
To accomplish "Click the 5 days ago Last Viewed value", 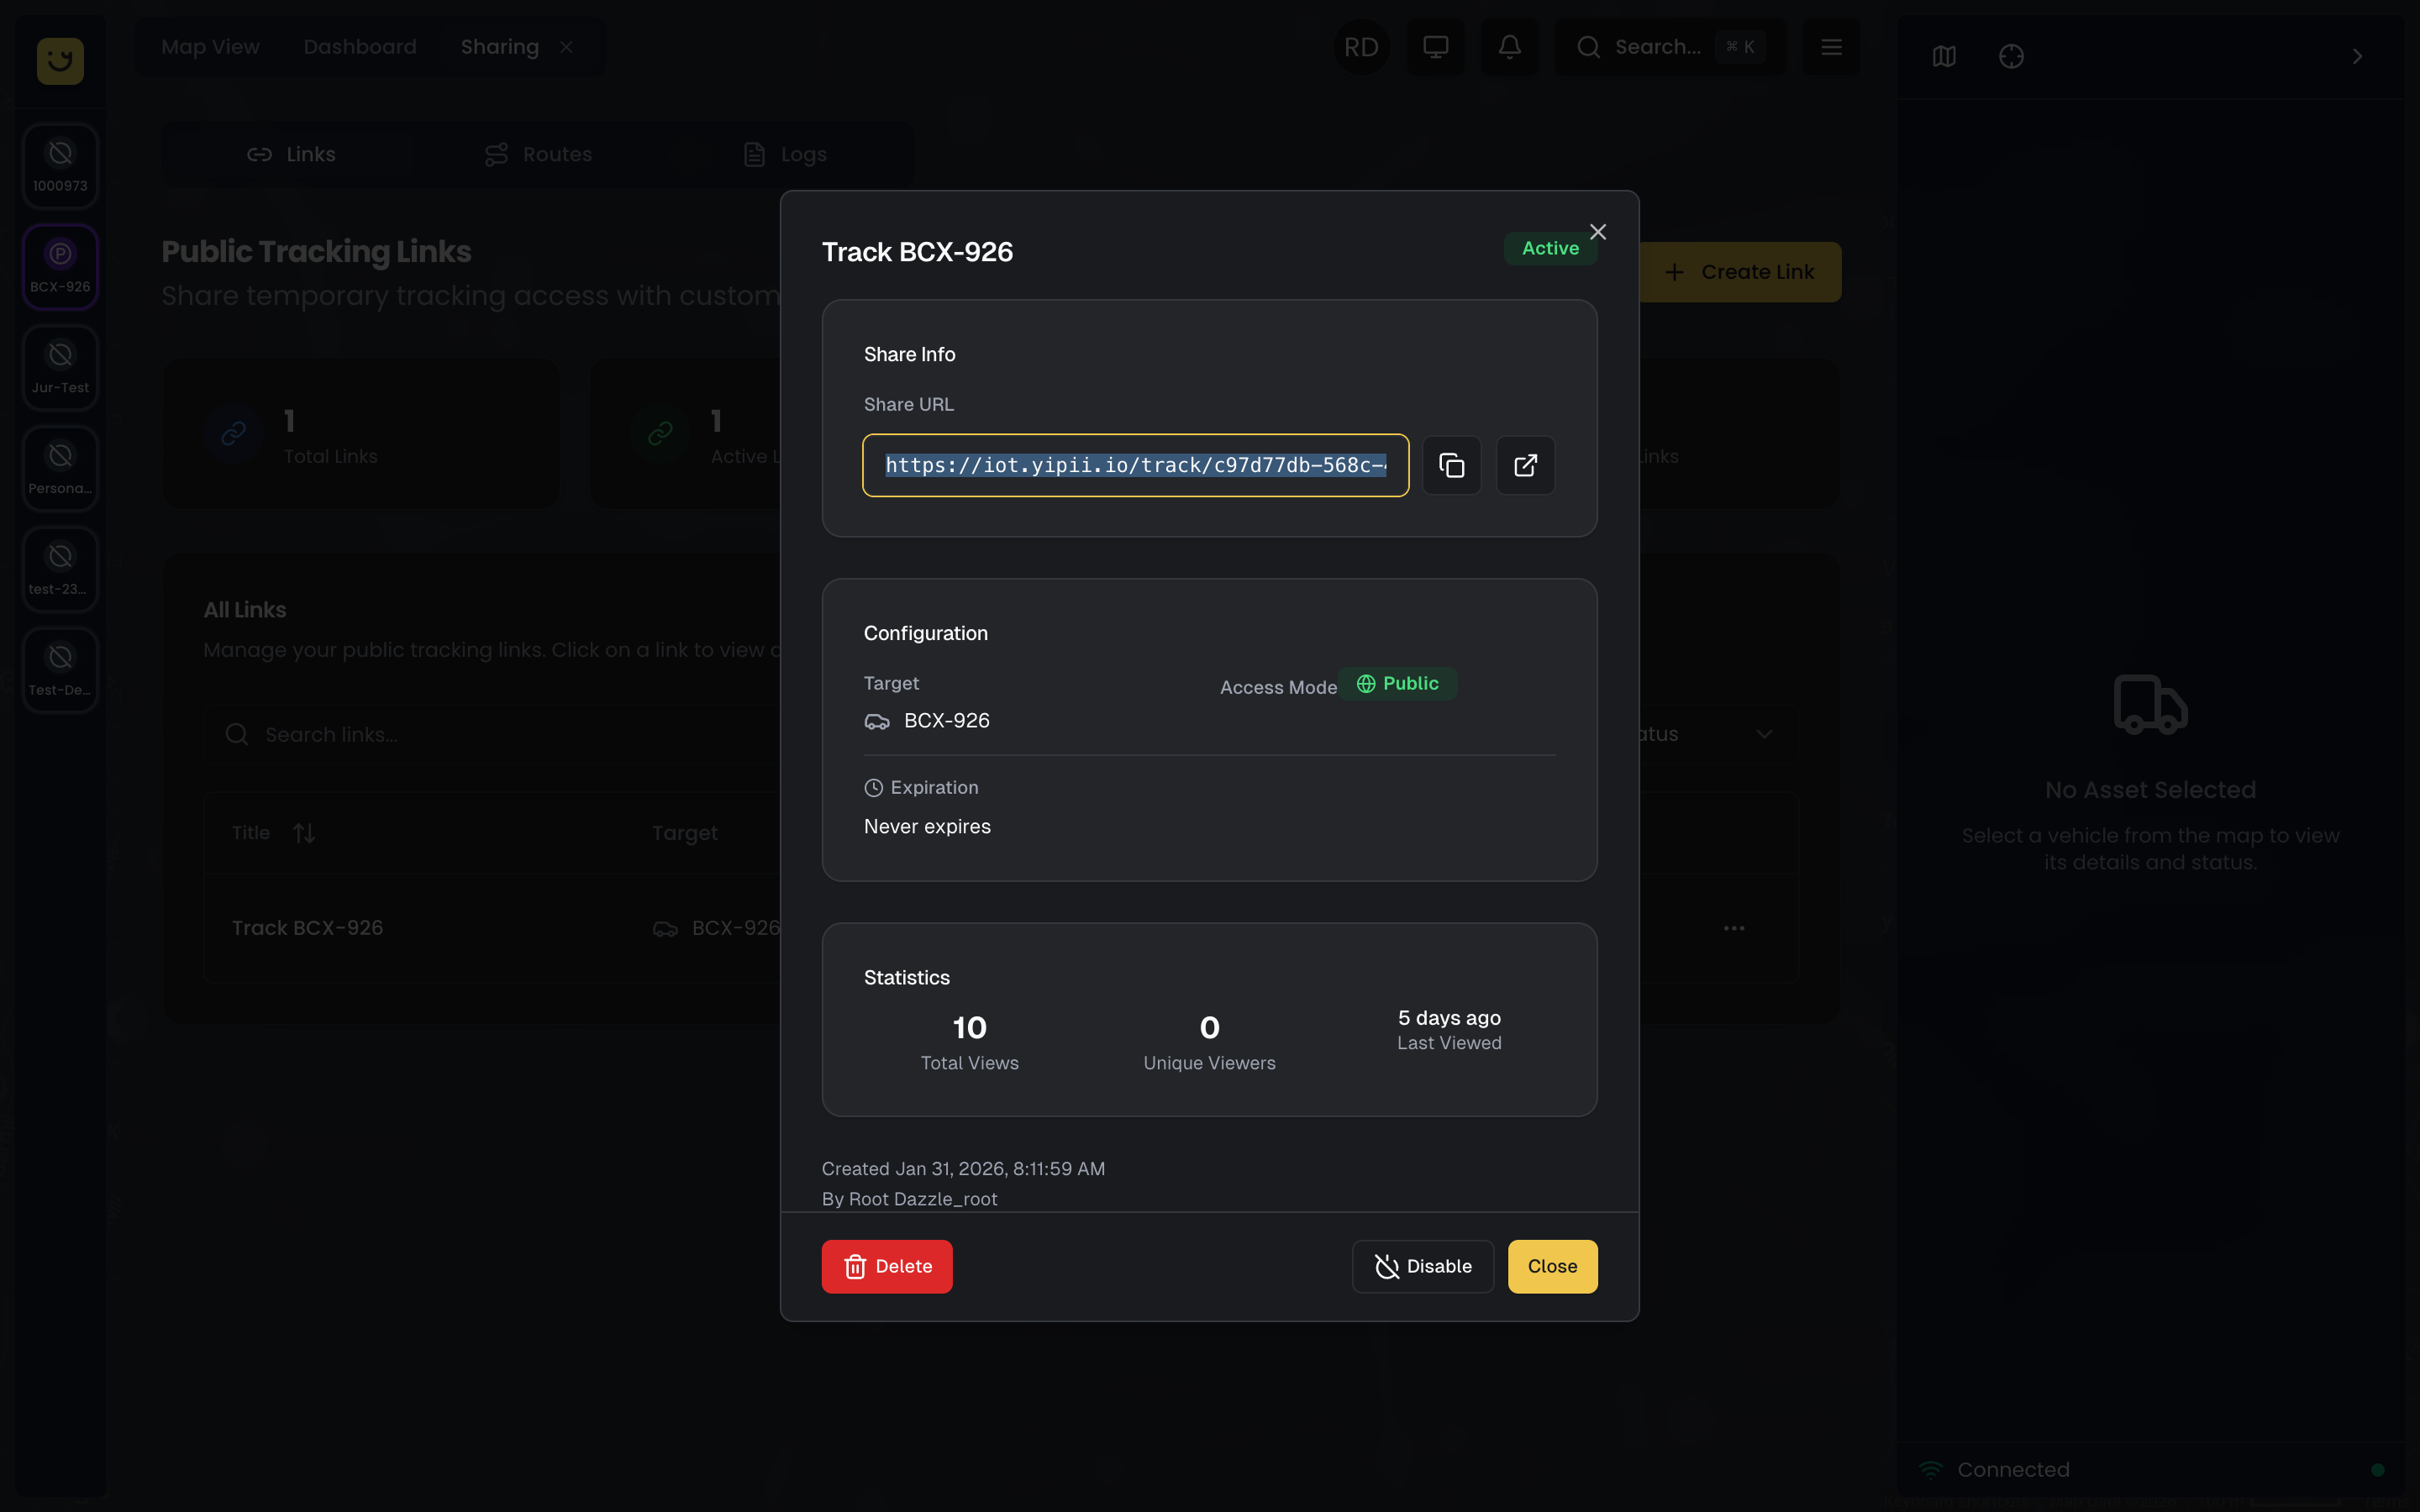I will [x=1449, y=1018].
